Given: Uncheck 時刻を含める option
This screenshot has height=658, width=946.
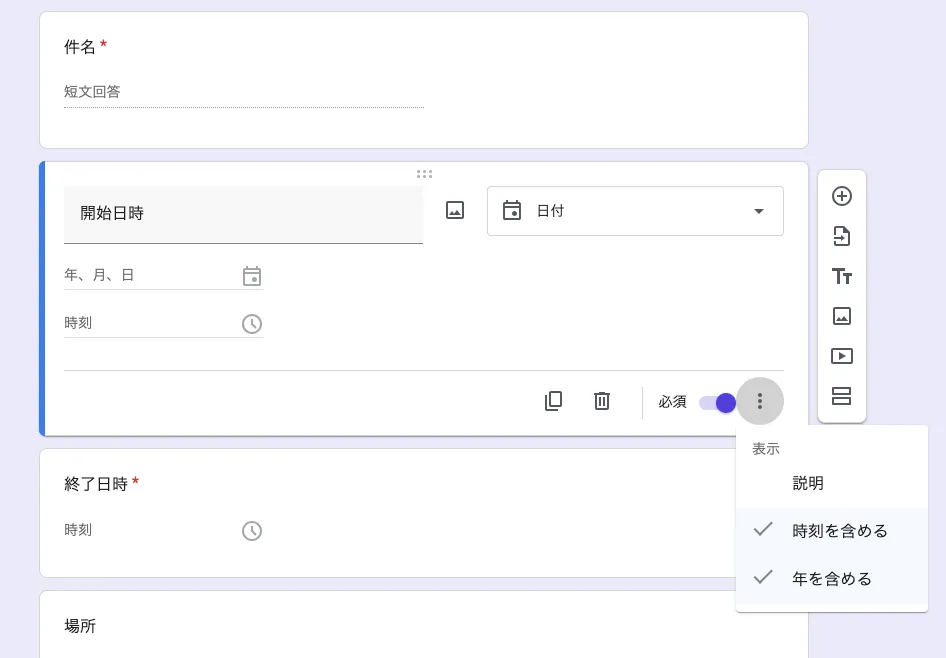Looking at the screenshot, I should click(x=832, y=531).
